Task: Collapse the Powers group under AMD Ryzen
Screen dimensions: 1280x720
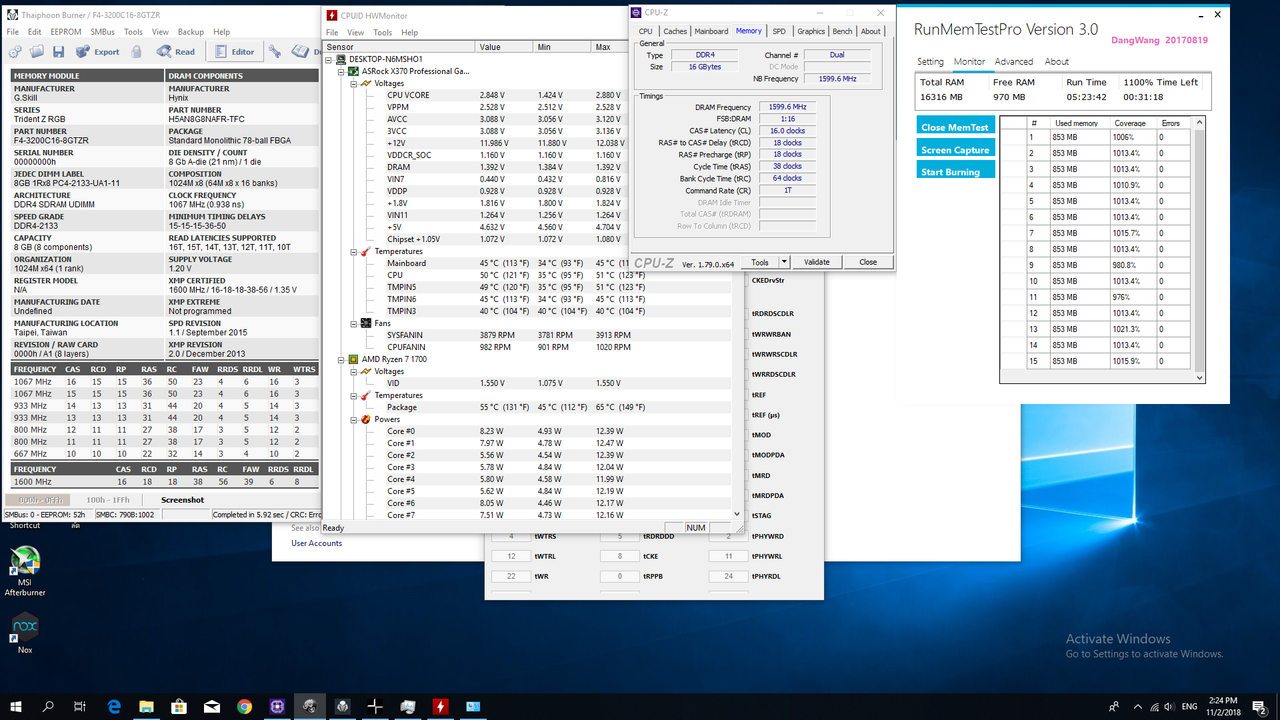Action: click(354, 419)
